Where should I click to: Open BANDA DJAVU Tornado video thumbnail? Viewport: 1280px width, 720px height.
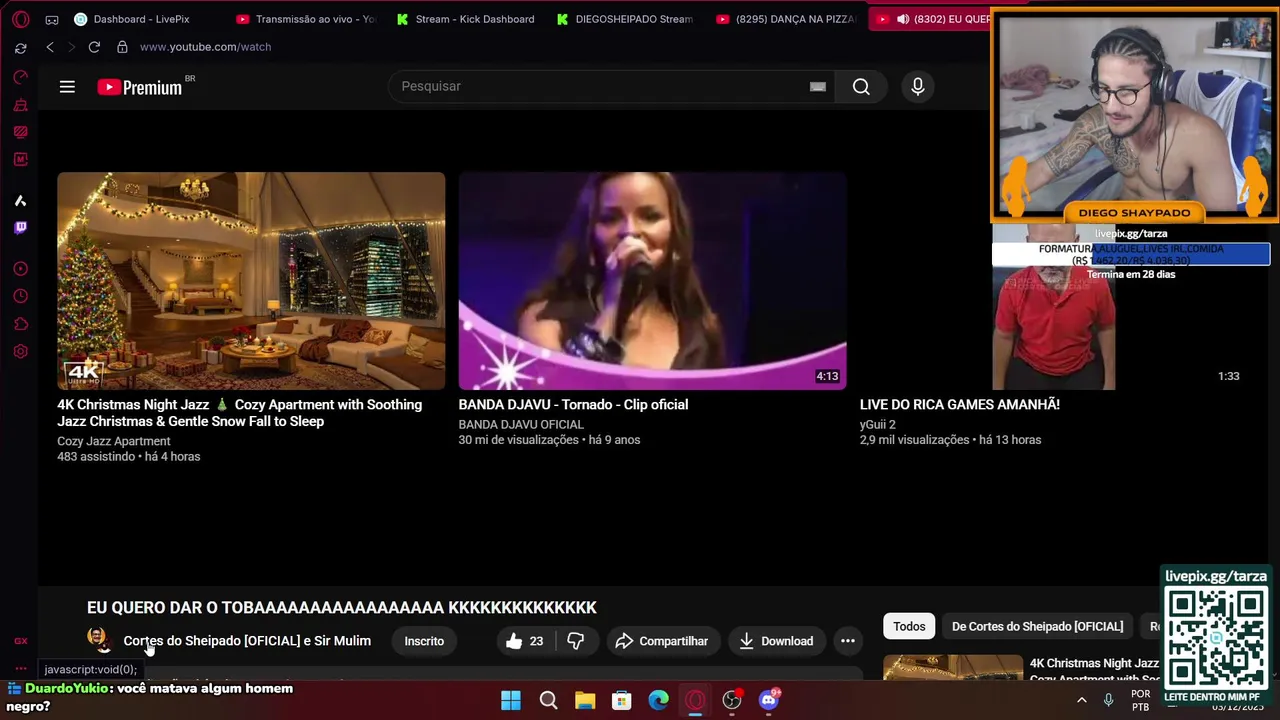(x=652, y=281)
